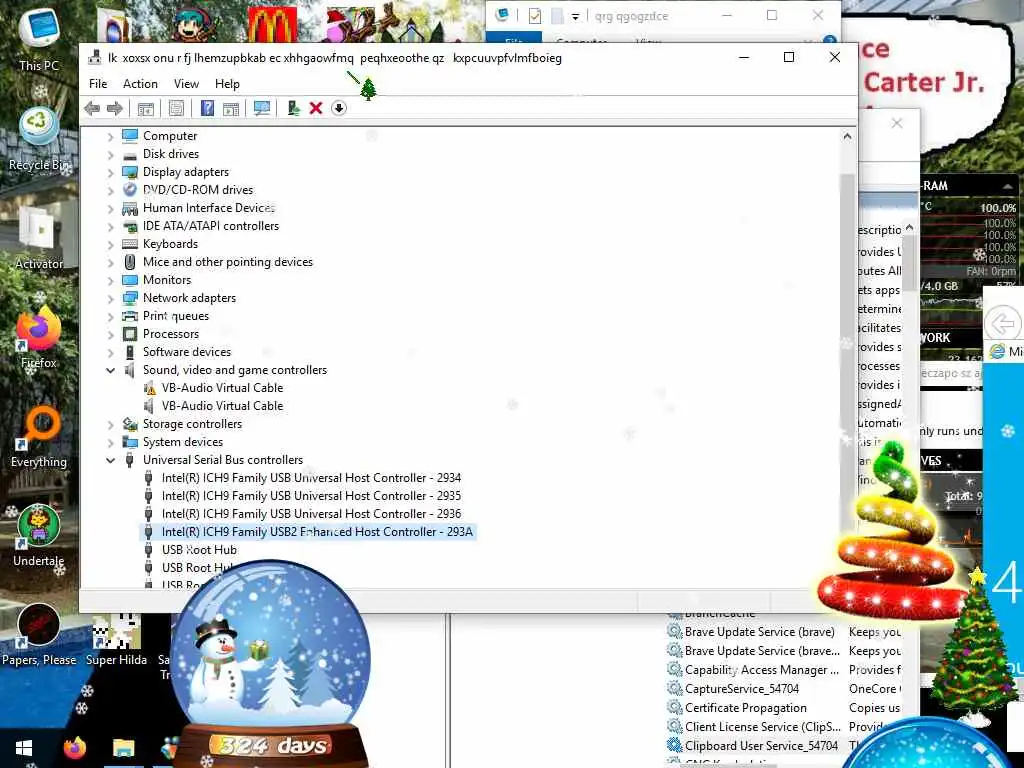The height and width of the screenshot is (768, 1024).
Task: Click the Disable device down-arrow icon
Action: [338, 108]
